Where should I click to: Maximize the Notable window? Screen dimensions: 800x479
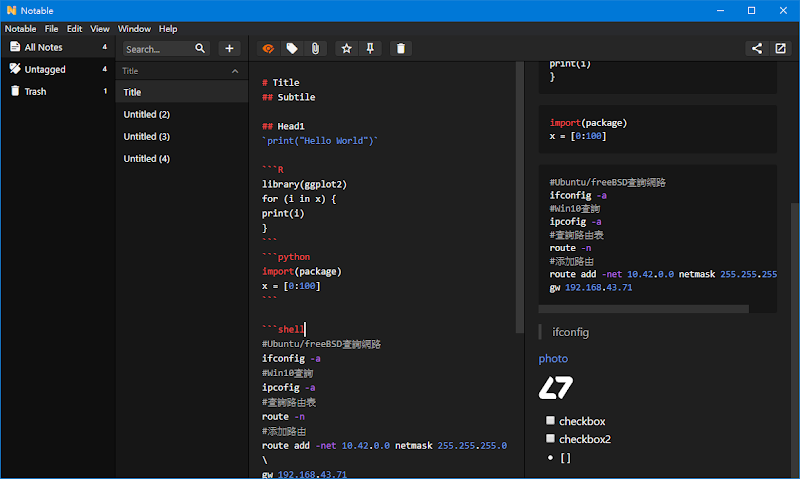tap(752, 11)
